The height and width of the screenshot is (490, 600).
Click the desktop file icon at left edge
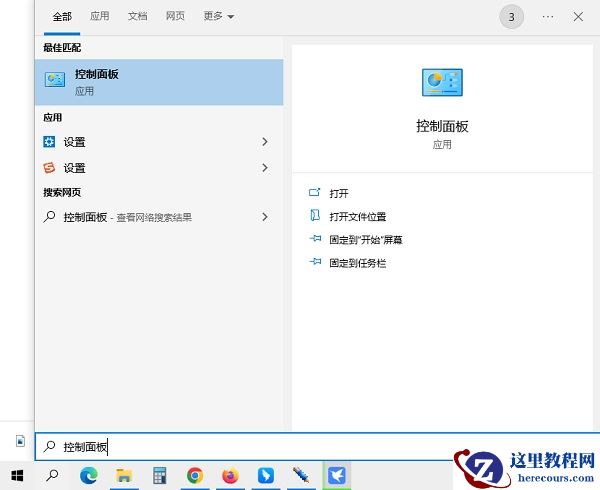click(20, 441)
